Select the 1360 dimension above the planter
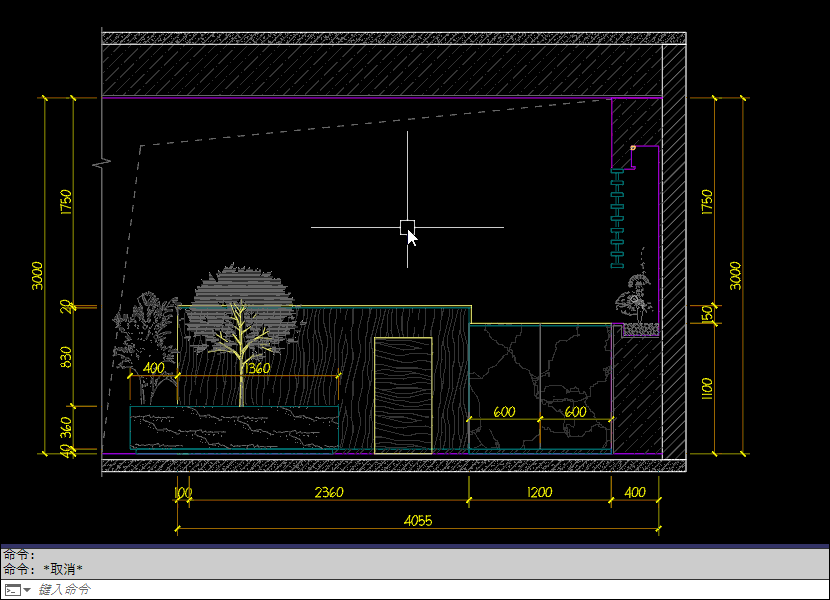The height and width of the screenshot is (600, 830). 256,368
